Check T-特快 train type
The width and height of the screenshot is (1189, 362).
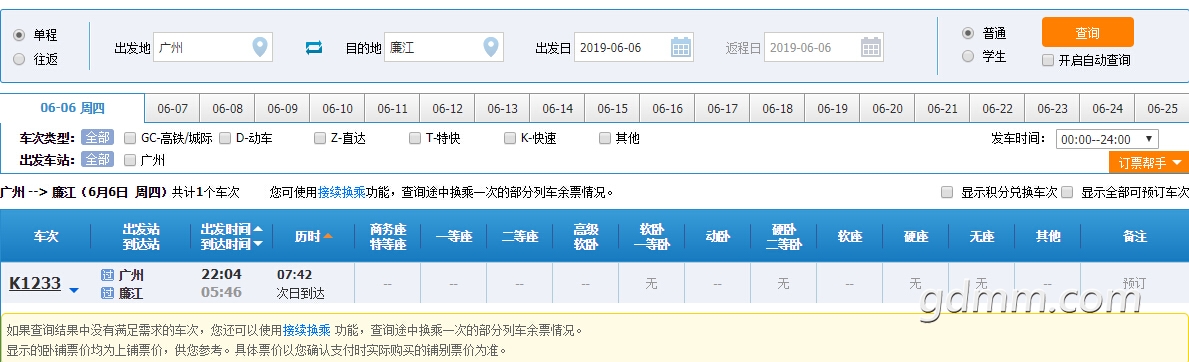point(415,138)
